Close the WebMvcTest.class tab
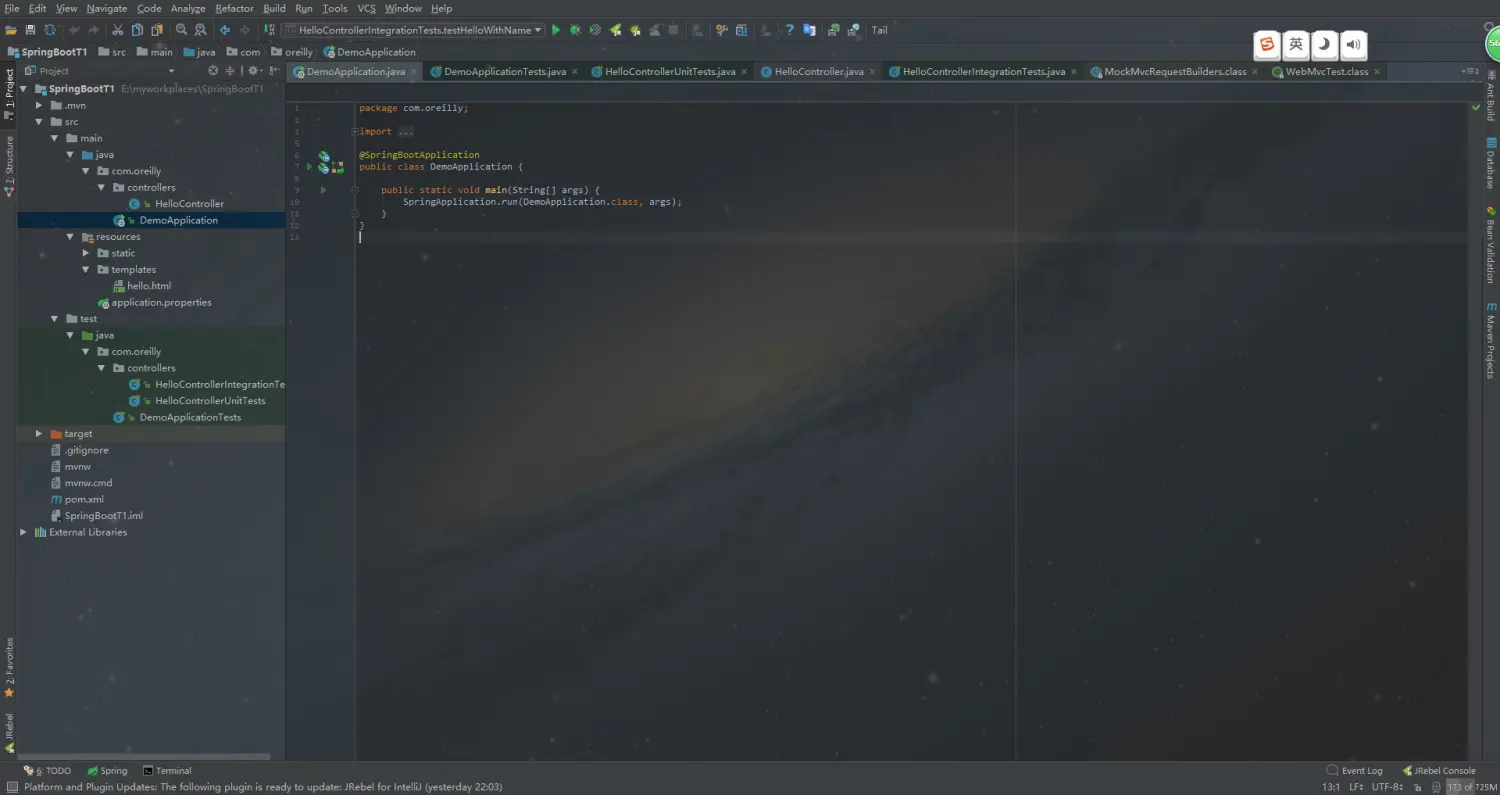Viewport: 1500px width, 795px height. pos(1377,72)
